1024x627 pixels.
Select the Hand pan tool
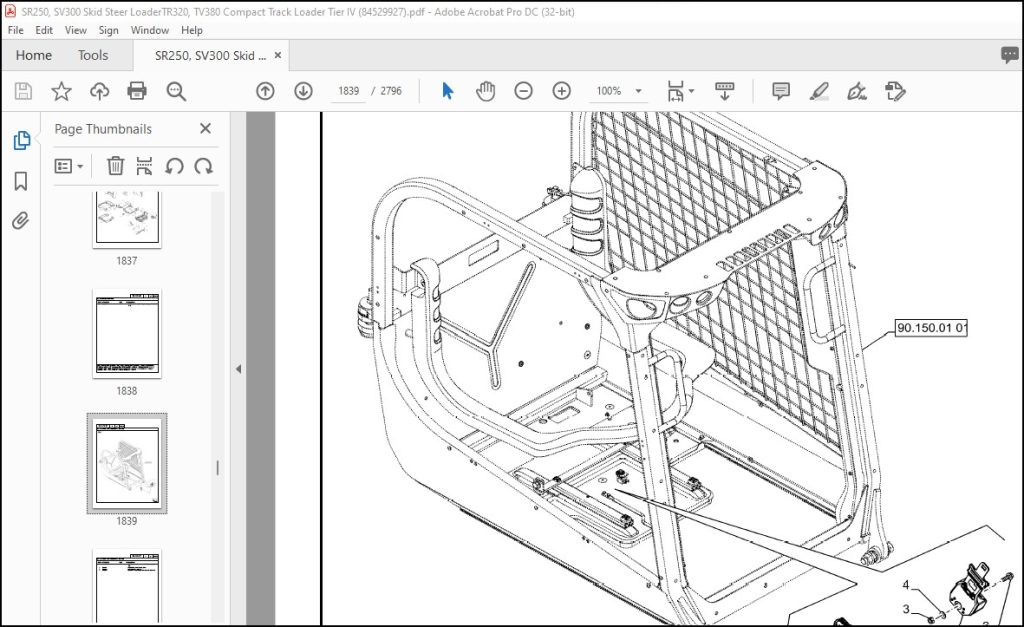pos(485,91)
